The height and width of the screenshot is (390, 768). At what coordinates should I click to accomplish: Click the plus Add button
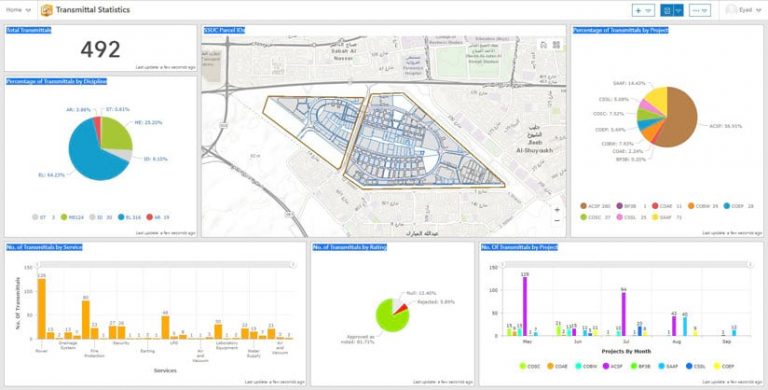click(x=638, y=10)
